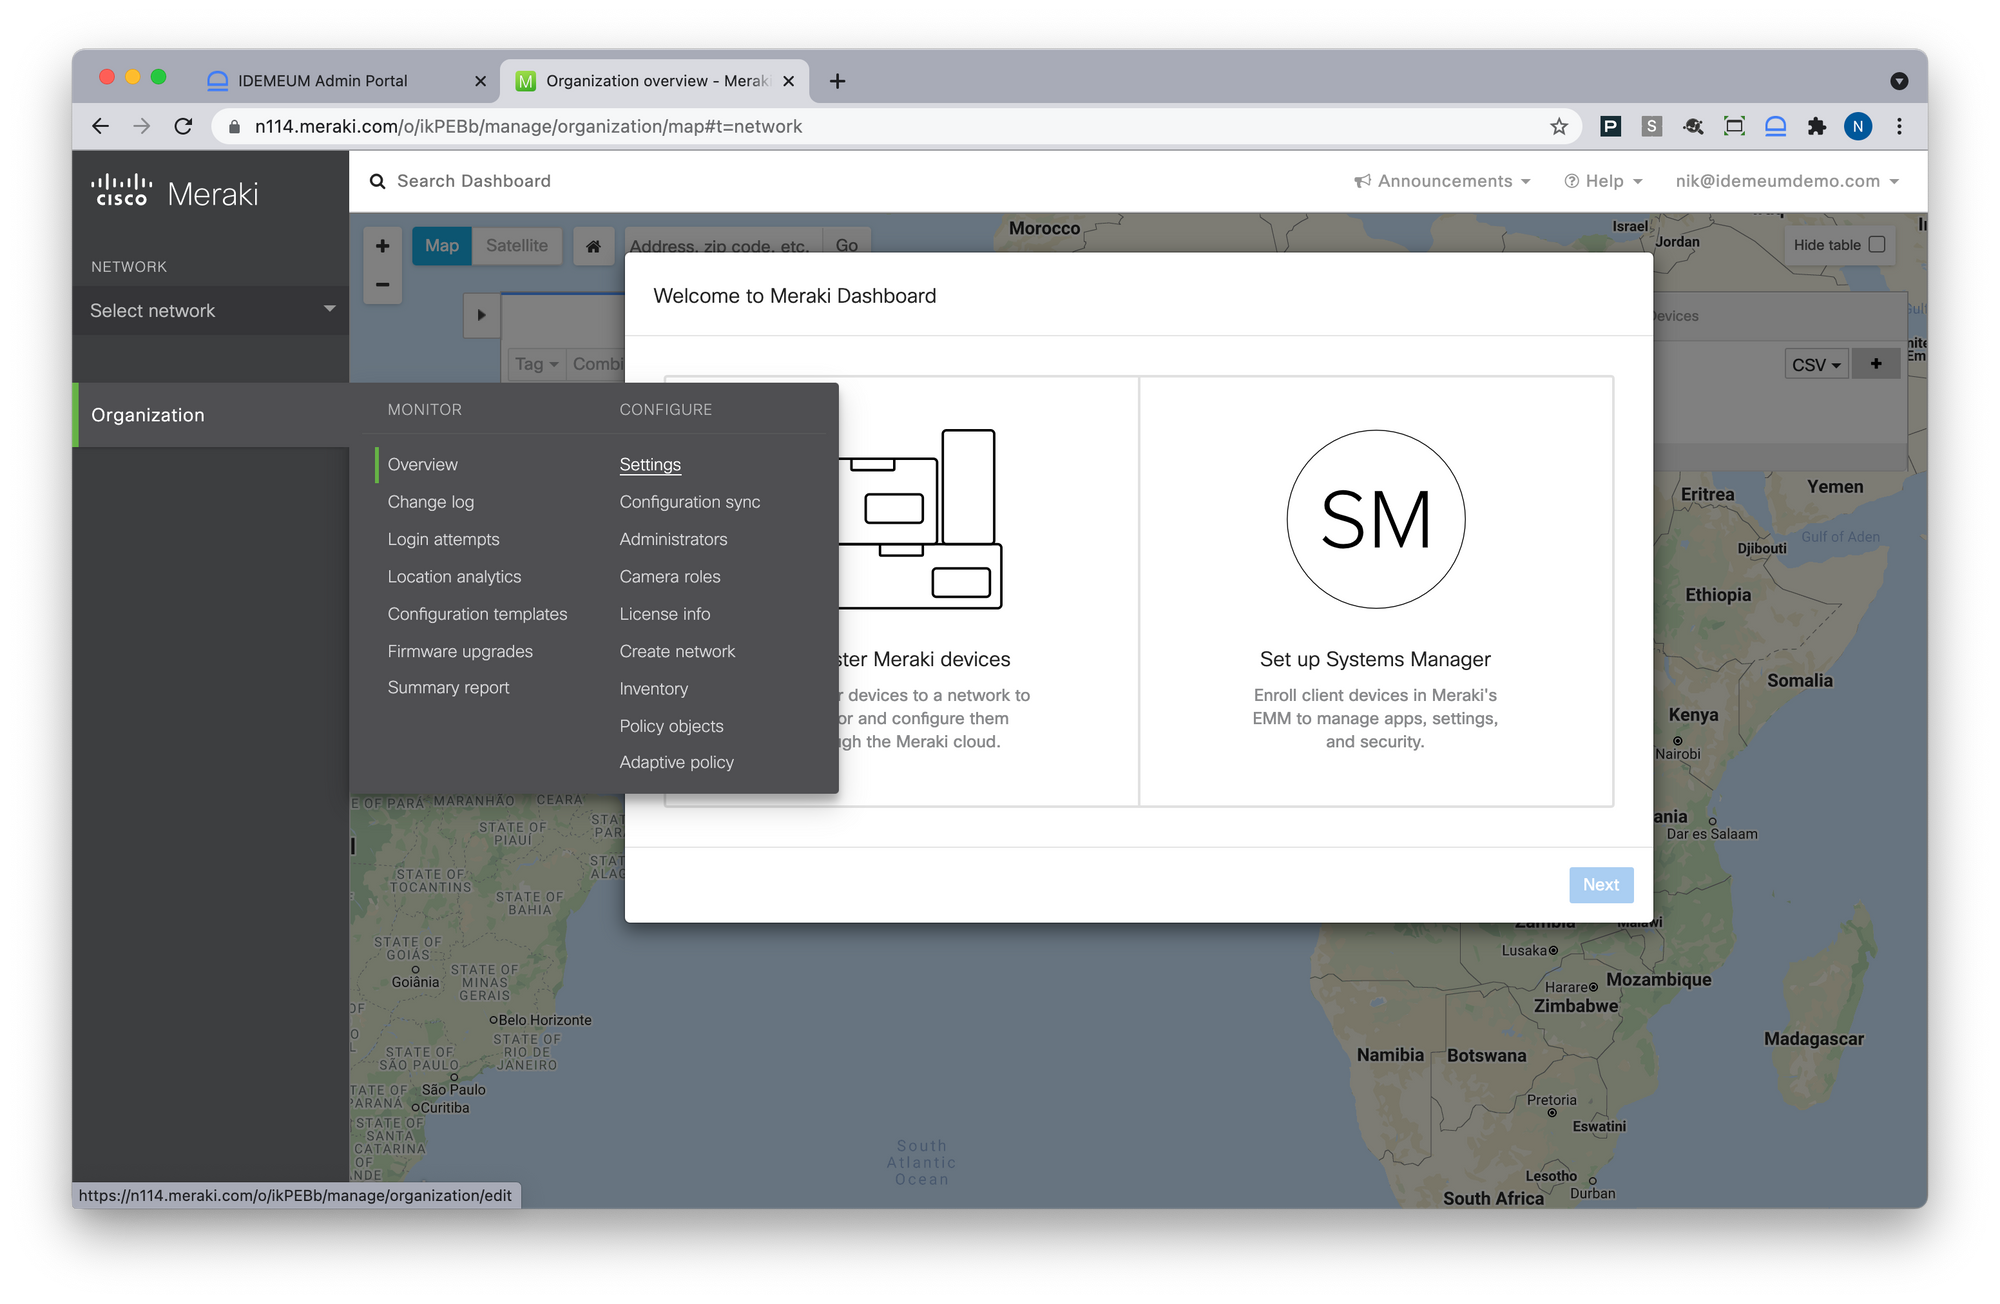Click the incognito-like extension icon
The width and height of the screenshot is (2000, 1304).
point(1693,126)
